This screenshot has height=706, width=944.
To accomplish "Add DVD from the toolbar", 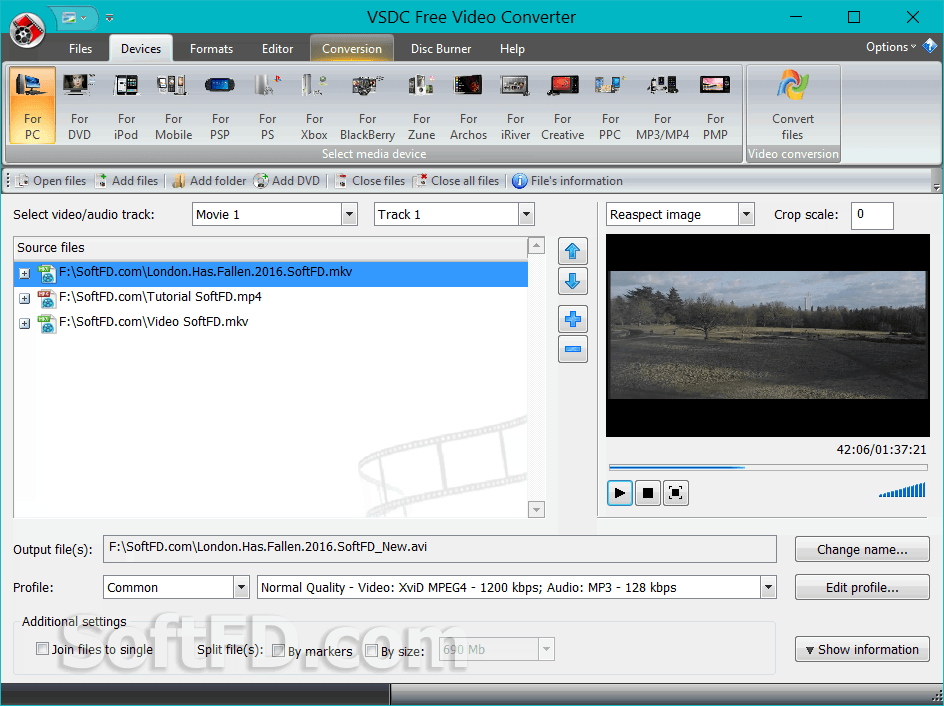I will [x=287, y=181].
